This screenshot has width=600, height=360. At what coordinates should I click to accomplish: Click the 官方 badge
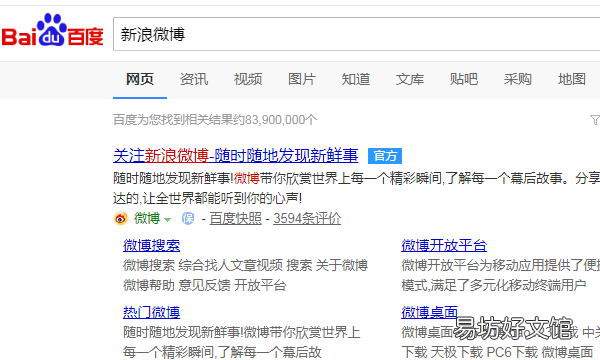pos(385,156)
